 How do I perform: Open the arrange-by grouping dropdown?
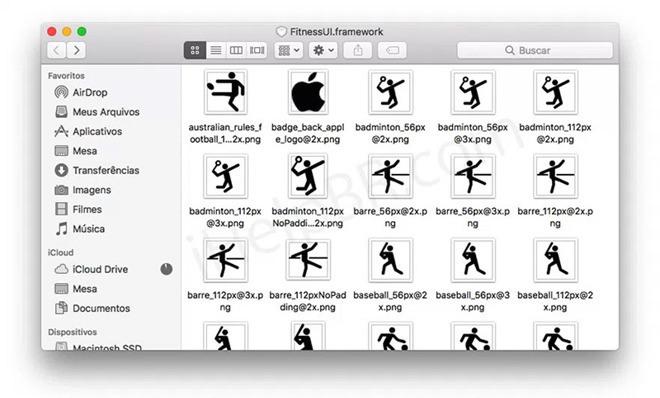[289, 50]
